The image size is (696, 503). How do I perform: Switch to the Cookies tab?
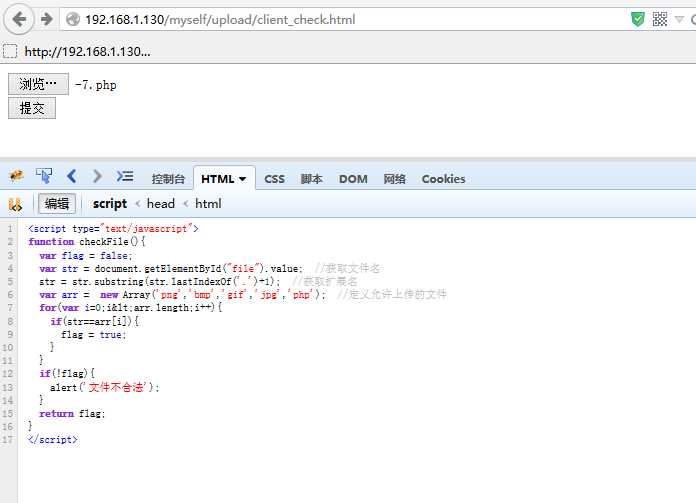(443, 179)
